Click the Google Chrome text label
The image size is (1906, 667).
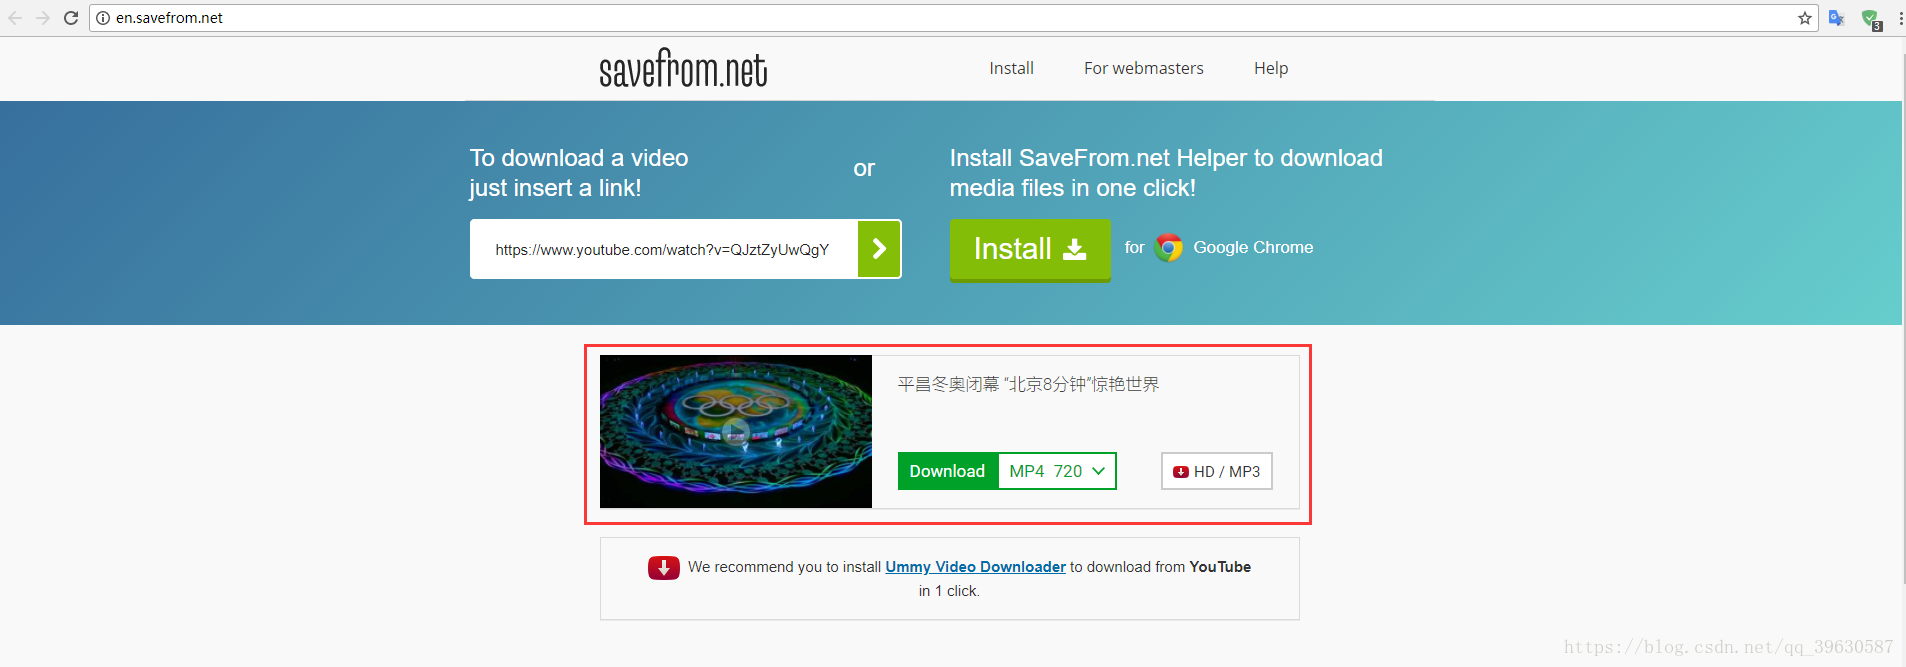tap(1253, 247)
